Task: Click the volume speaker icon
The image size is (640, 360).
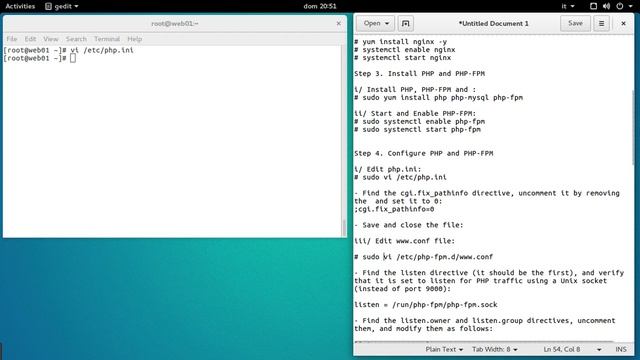Action: [607, 6]
